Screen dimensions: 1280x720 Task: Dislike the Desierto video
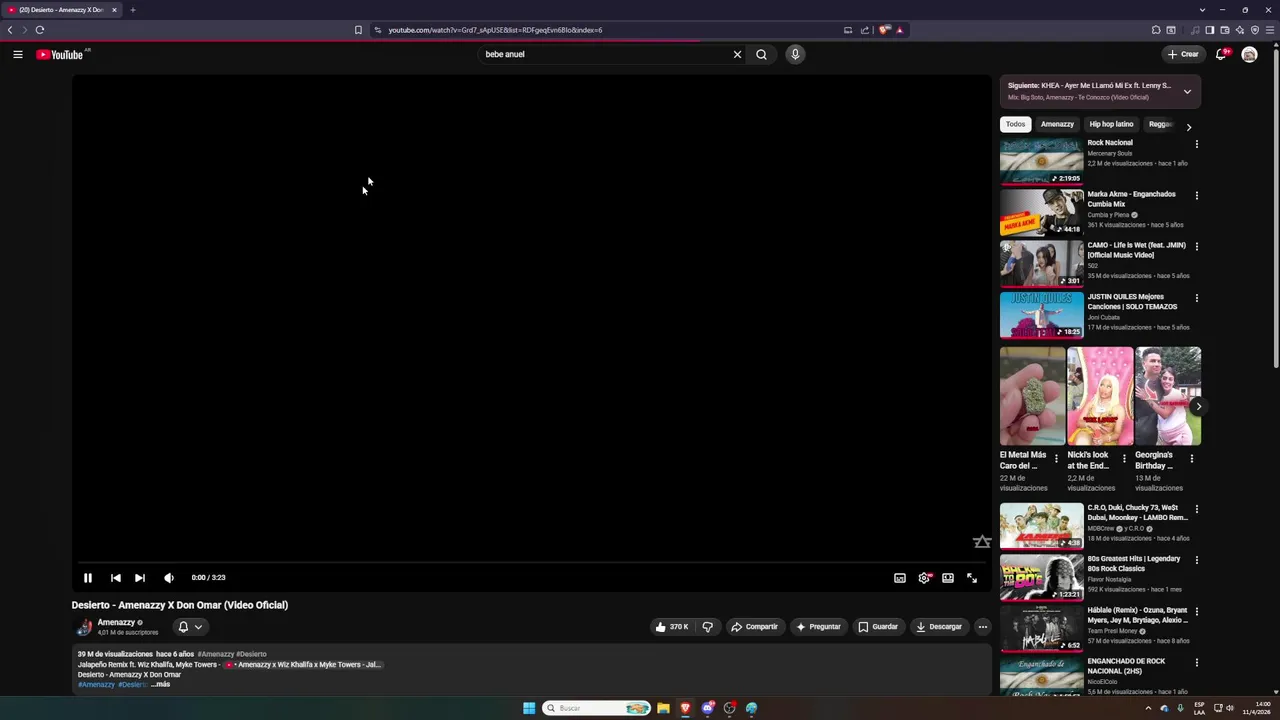point(707,627)
